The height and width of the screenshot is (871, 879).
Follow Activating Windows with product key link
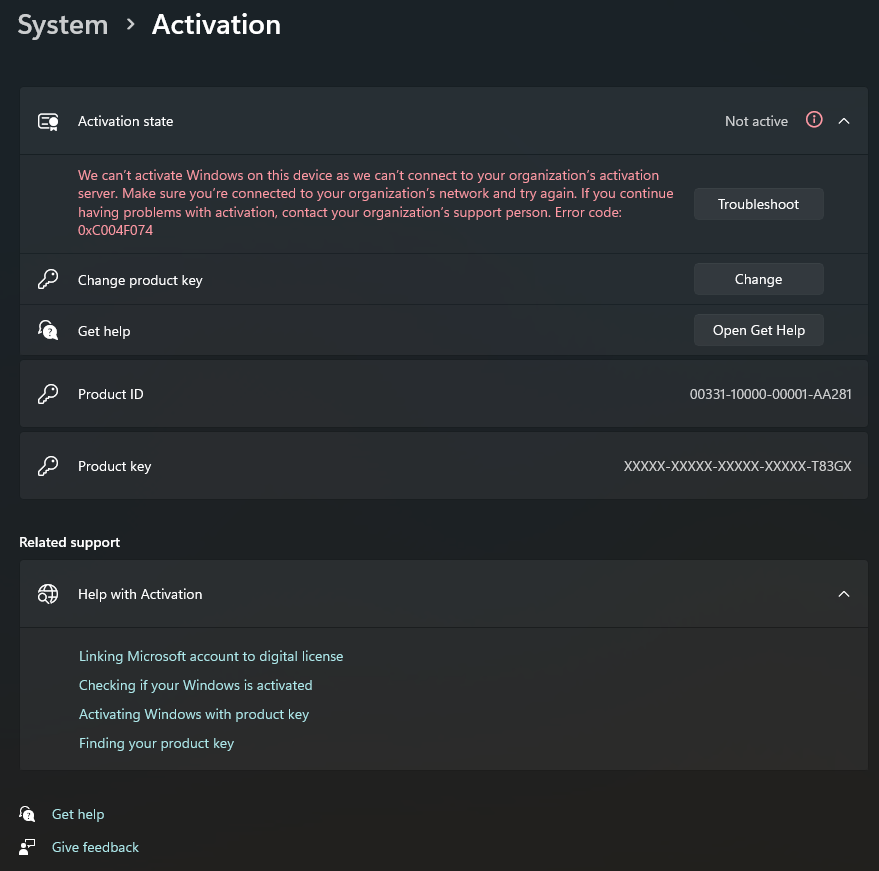click(194, 714)
